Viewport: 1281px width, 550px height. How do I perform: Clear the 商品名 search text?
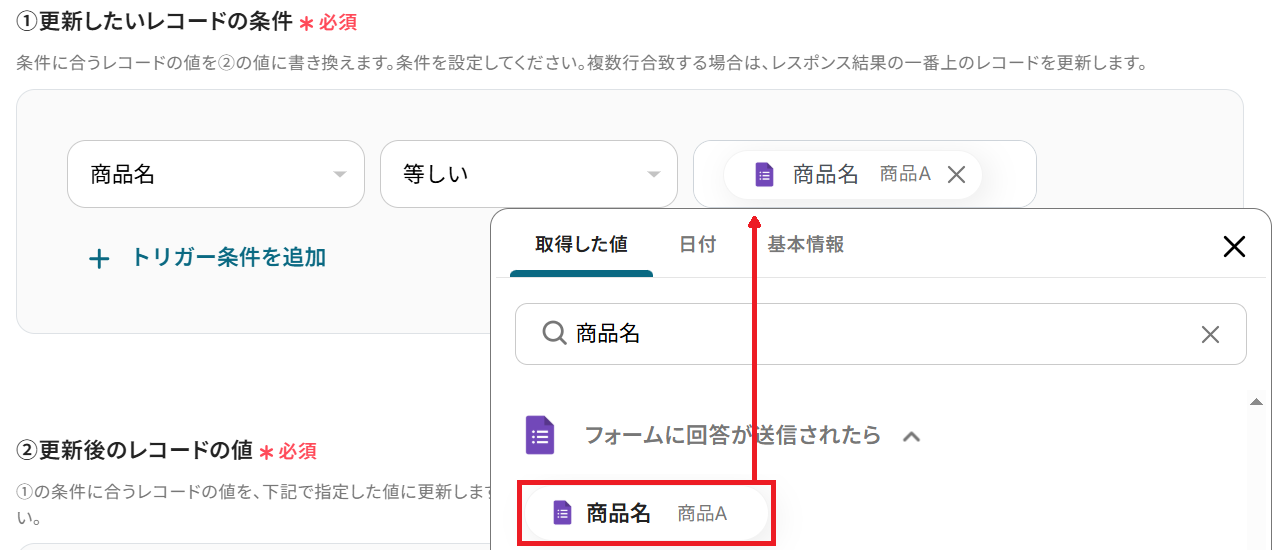[1210, 334]
